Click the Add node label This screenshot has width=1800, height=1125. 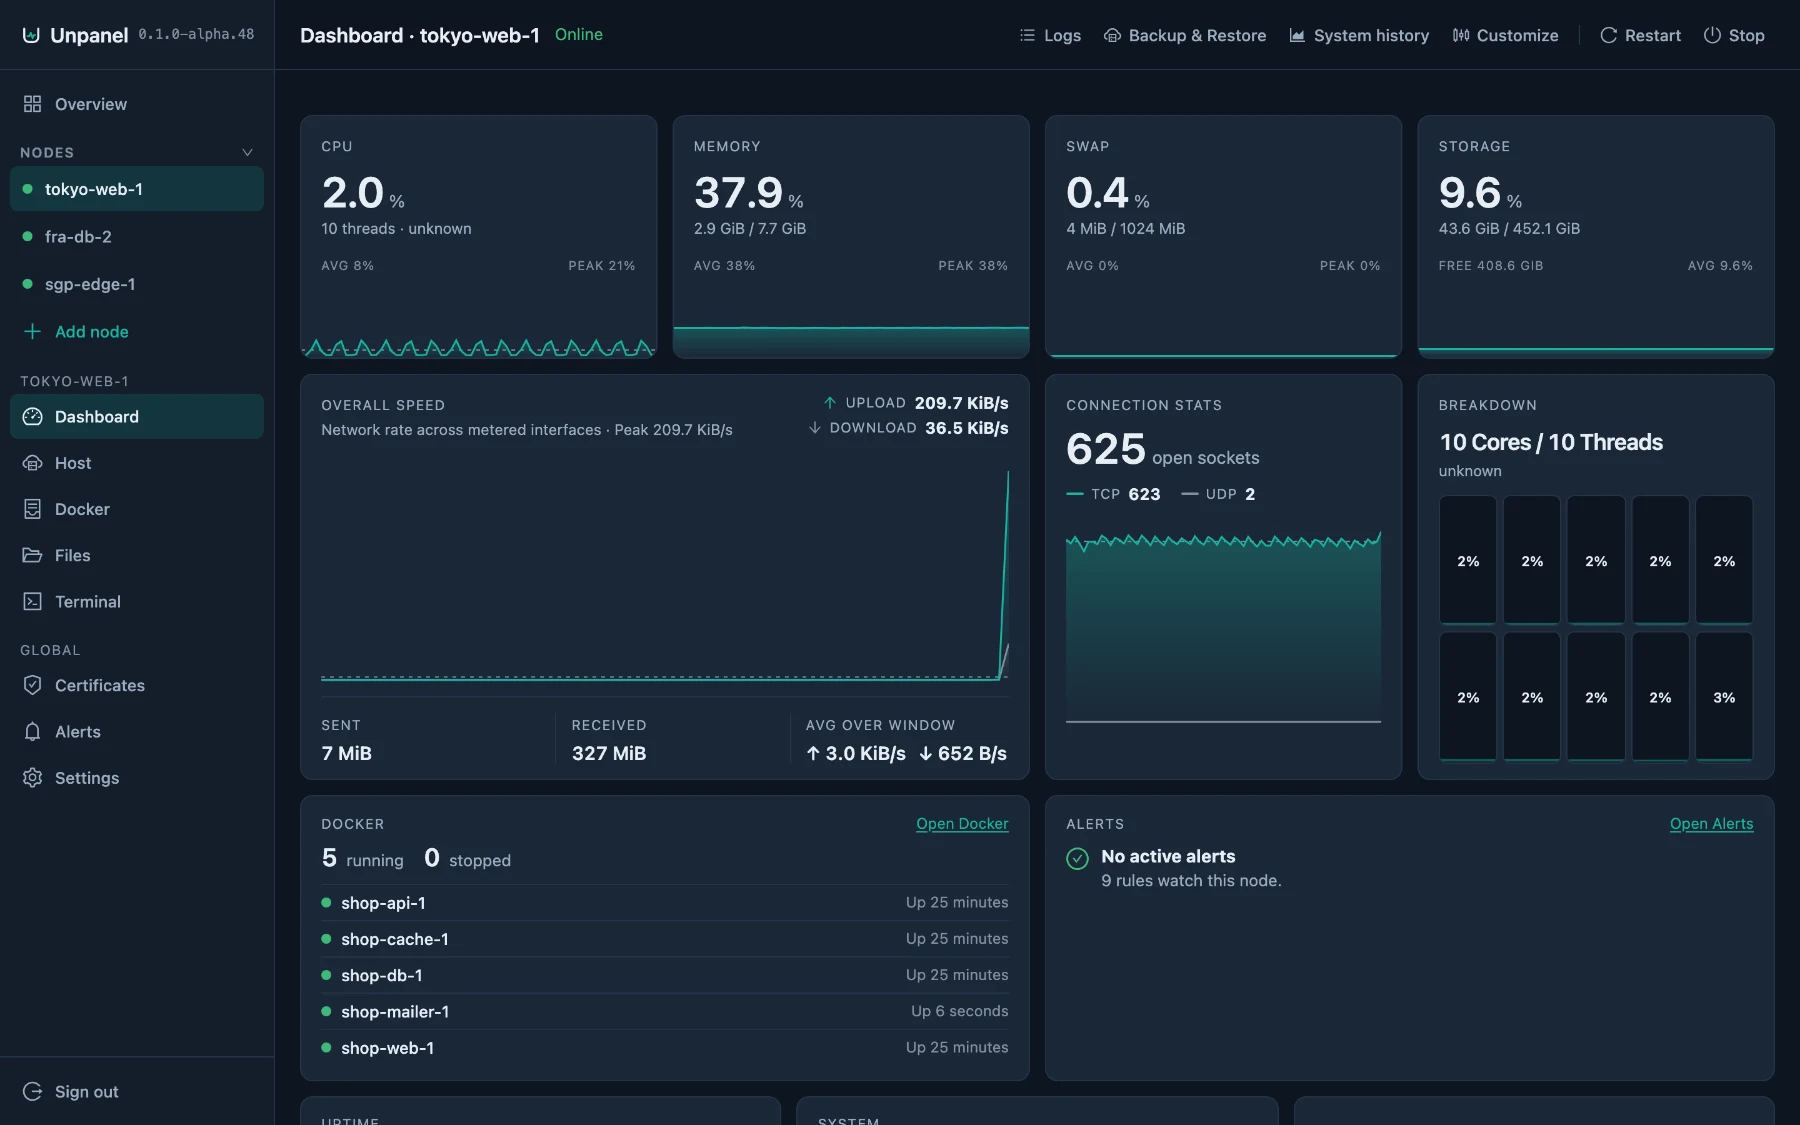[x=92, y=331]
